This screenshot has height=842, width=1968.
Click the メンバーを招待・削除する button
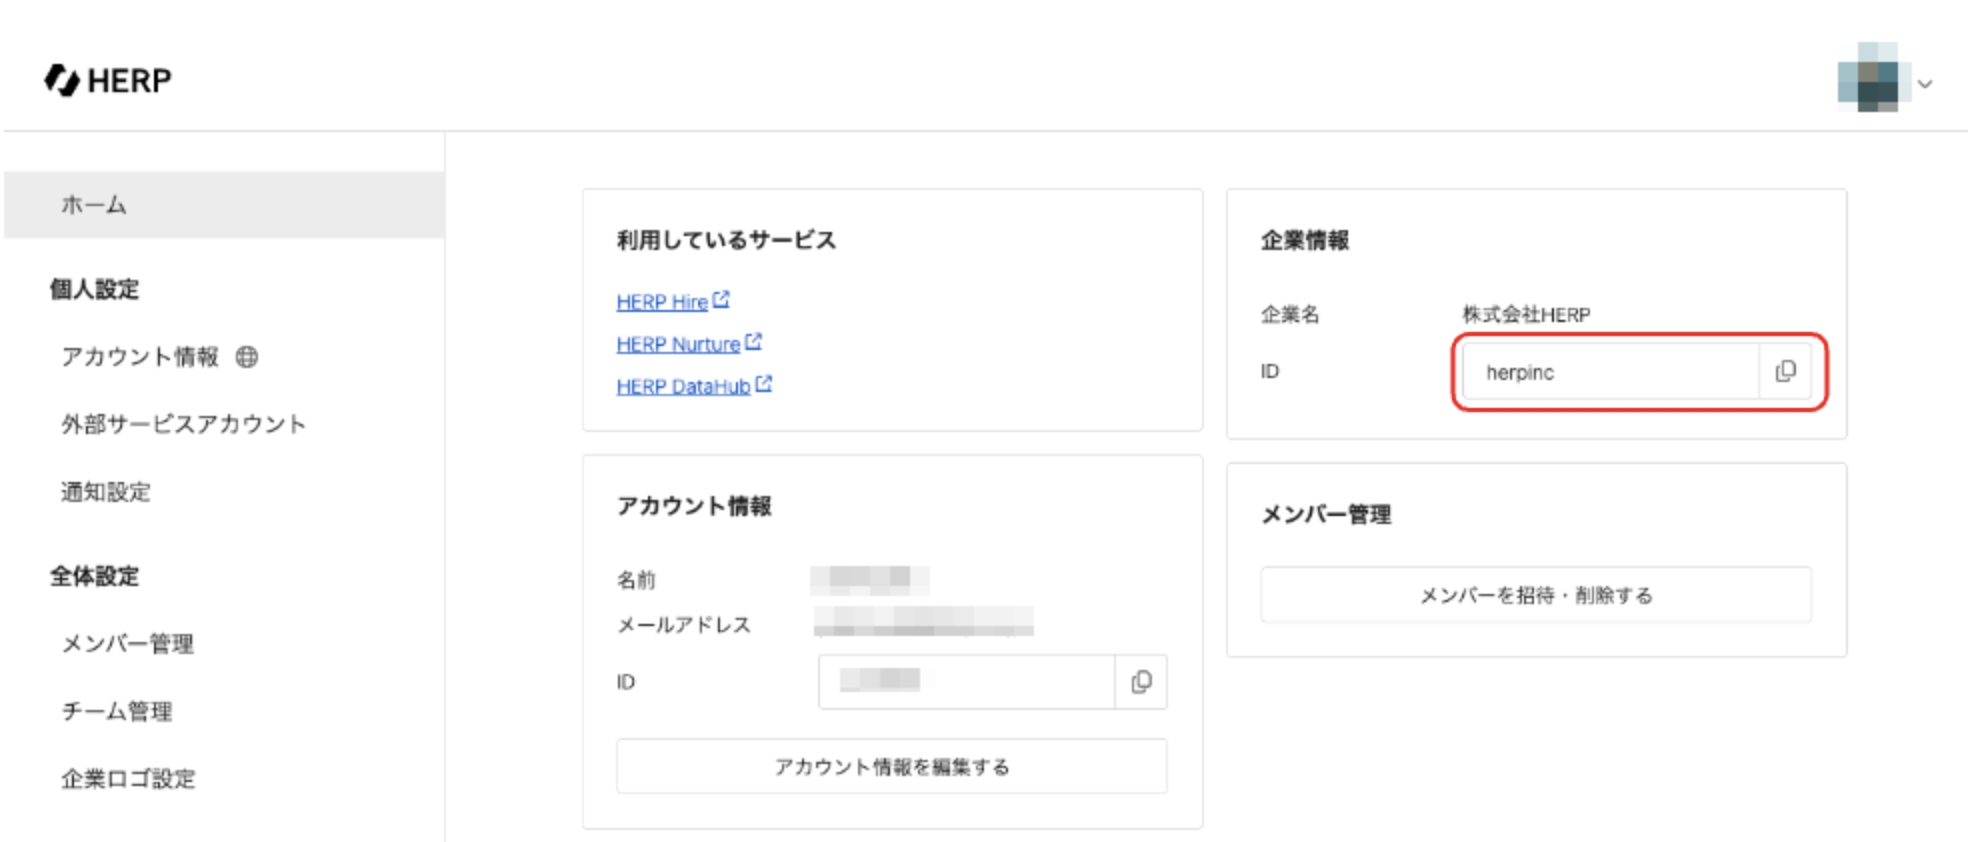[x=1536, y=595]
